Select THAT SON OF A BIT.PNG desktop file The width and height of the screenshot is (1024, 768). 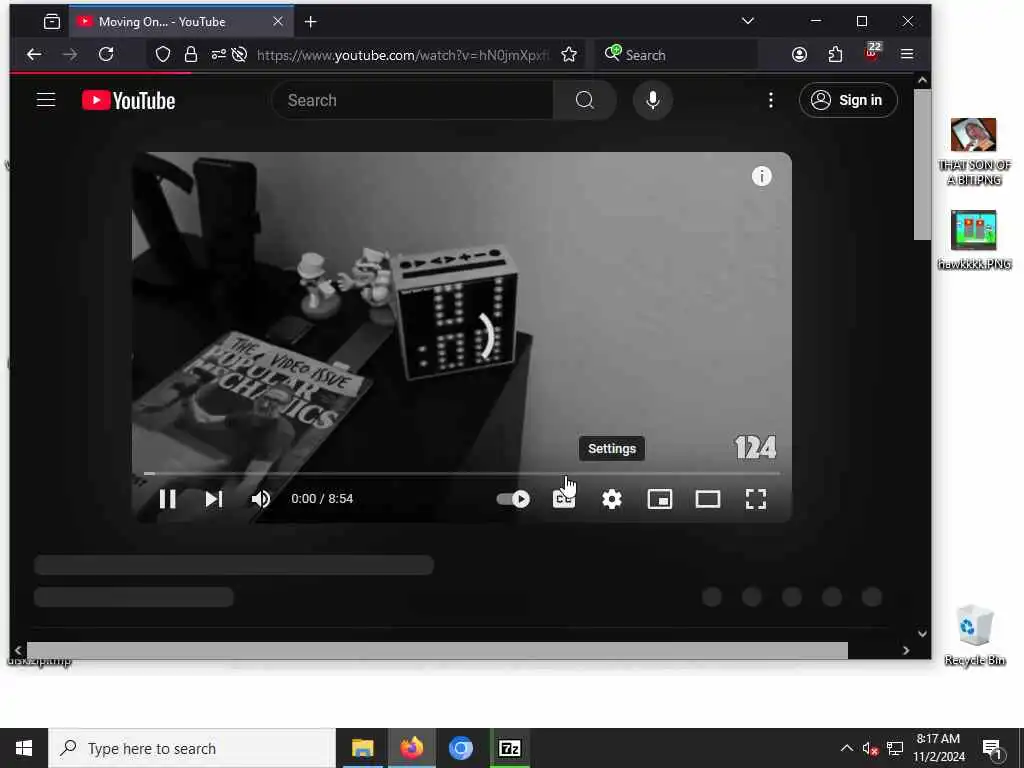(x=974, y=152)
